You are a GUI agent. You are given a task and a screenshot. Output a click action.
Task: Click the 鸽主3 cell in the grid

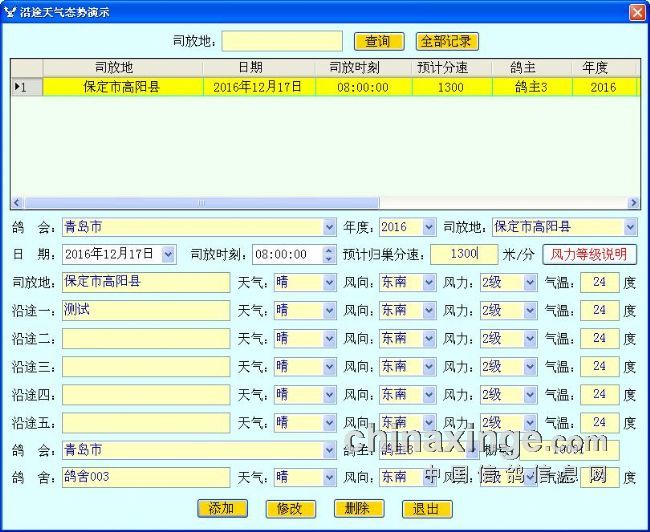[532, 87]
